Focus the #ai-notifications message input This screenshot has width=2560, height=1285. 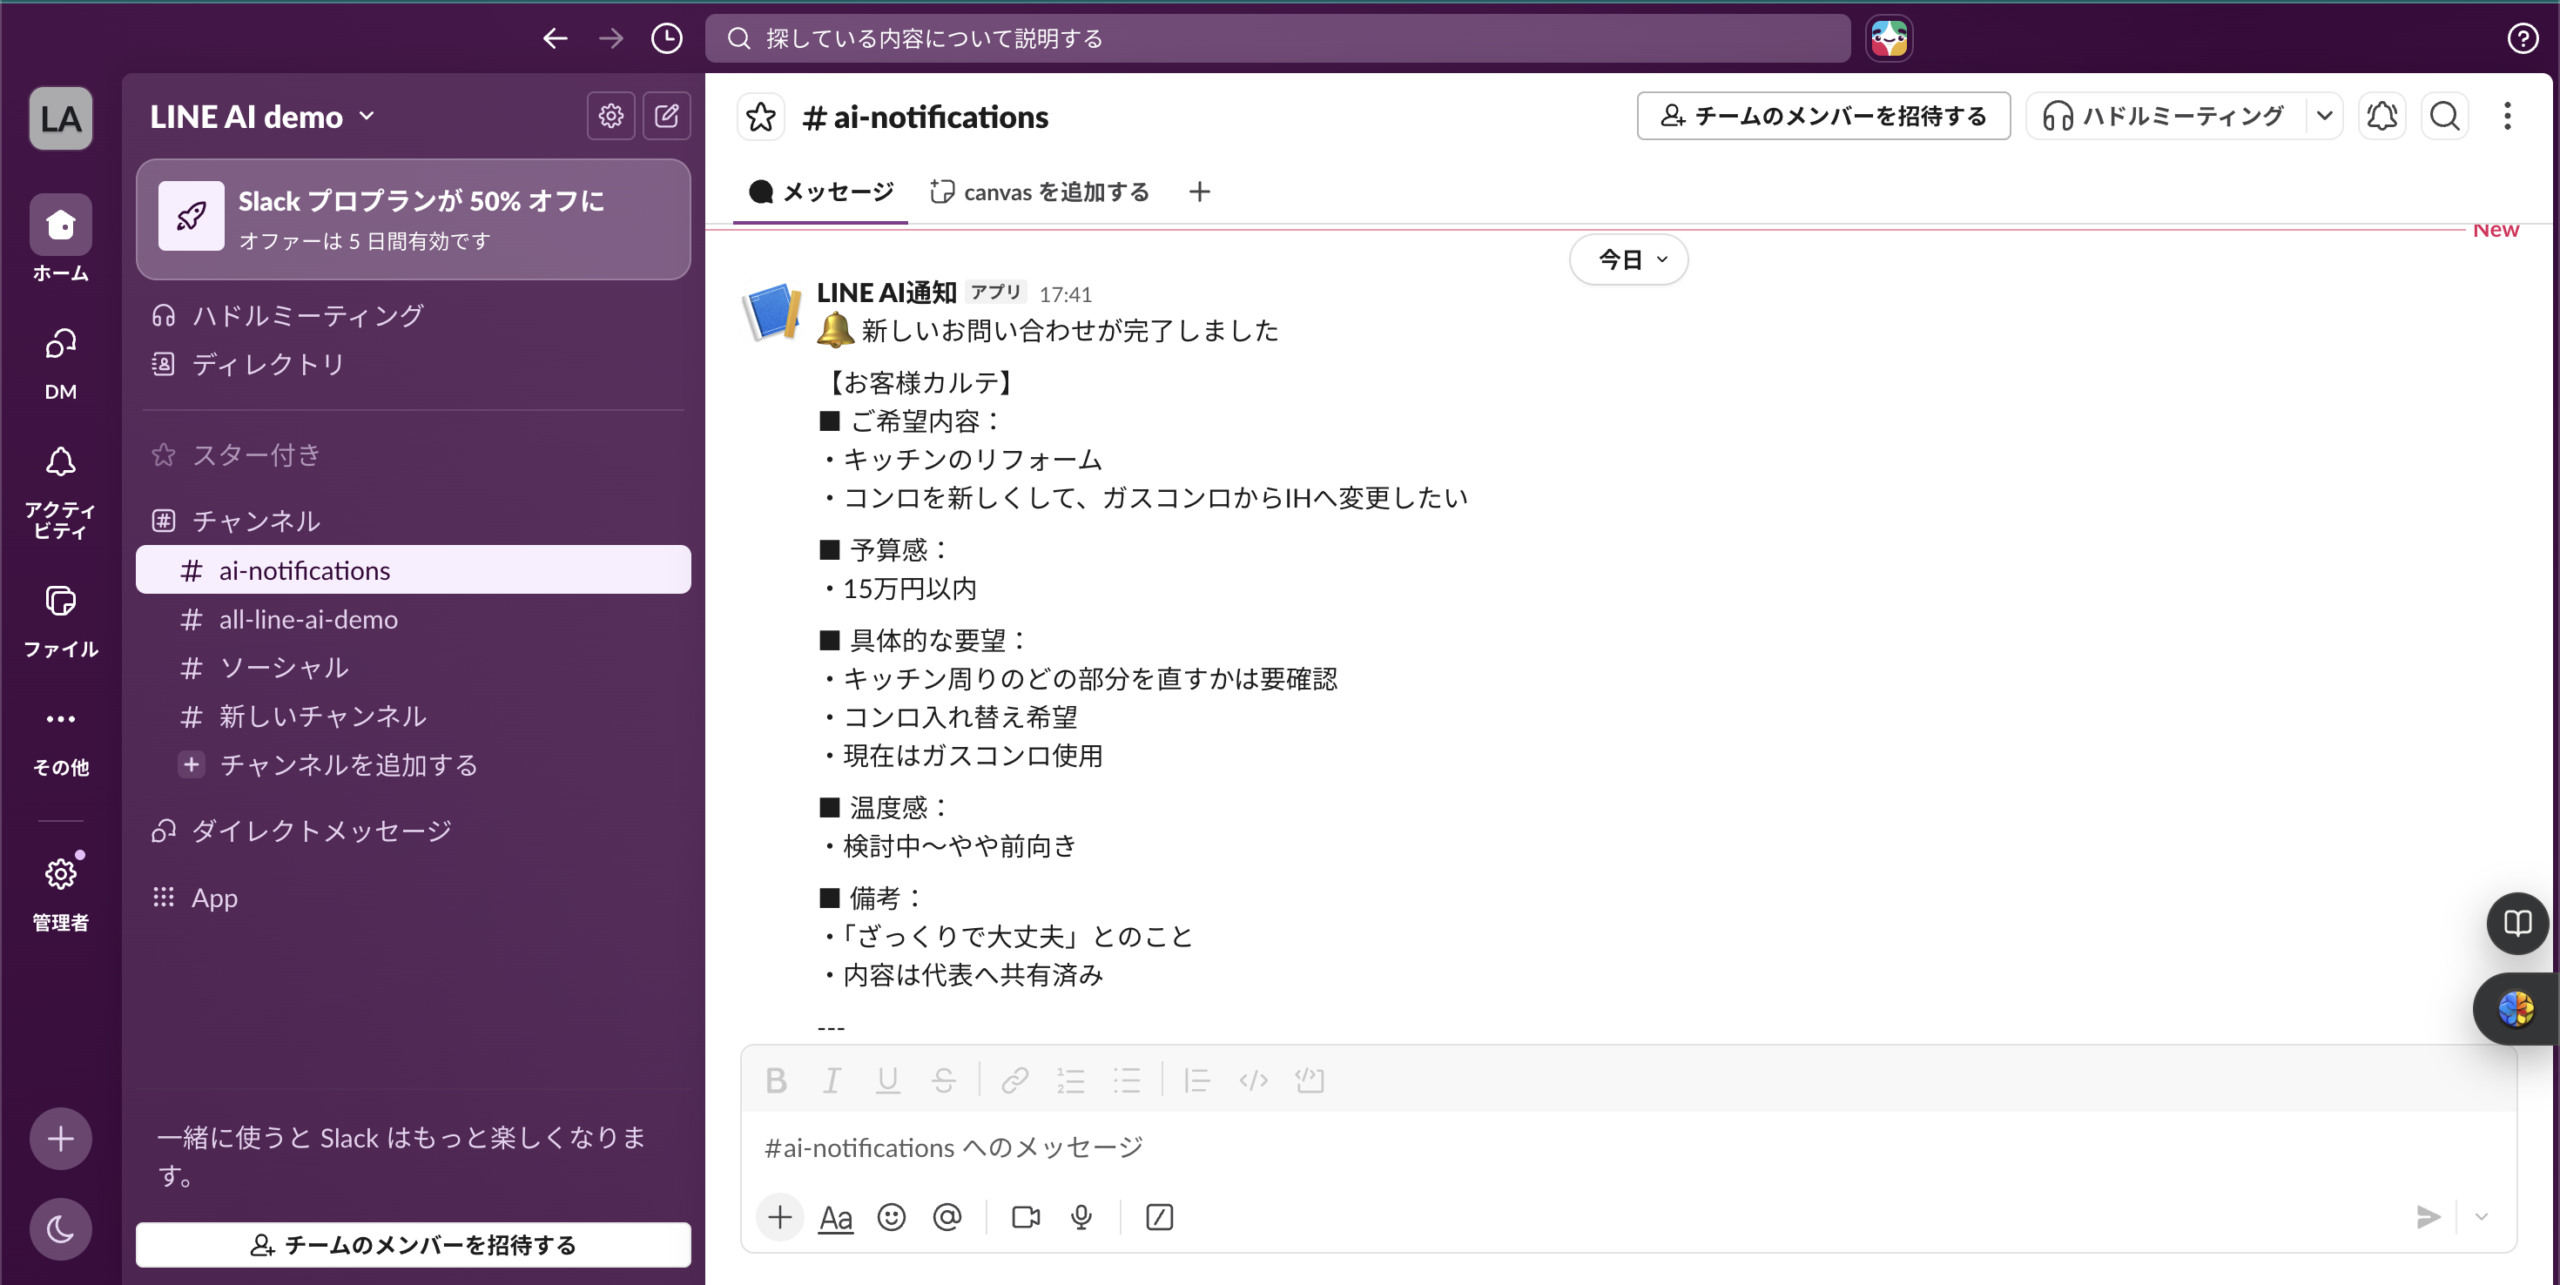1628,1148
